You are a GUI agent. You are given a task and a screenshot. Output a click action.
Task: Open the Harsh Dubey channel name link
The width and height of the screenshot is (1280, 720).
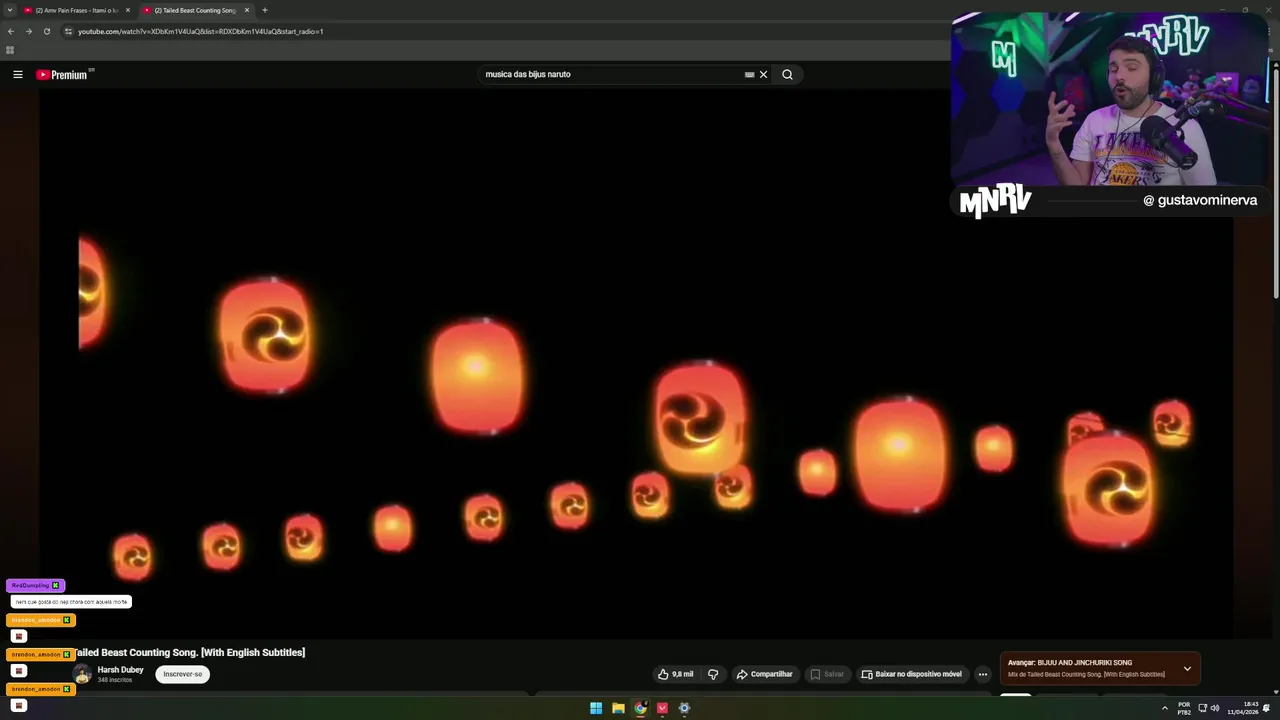coord(120,670)
